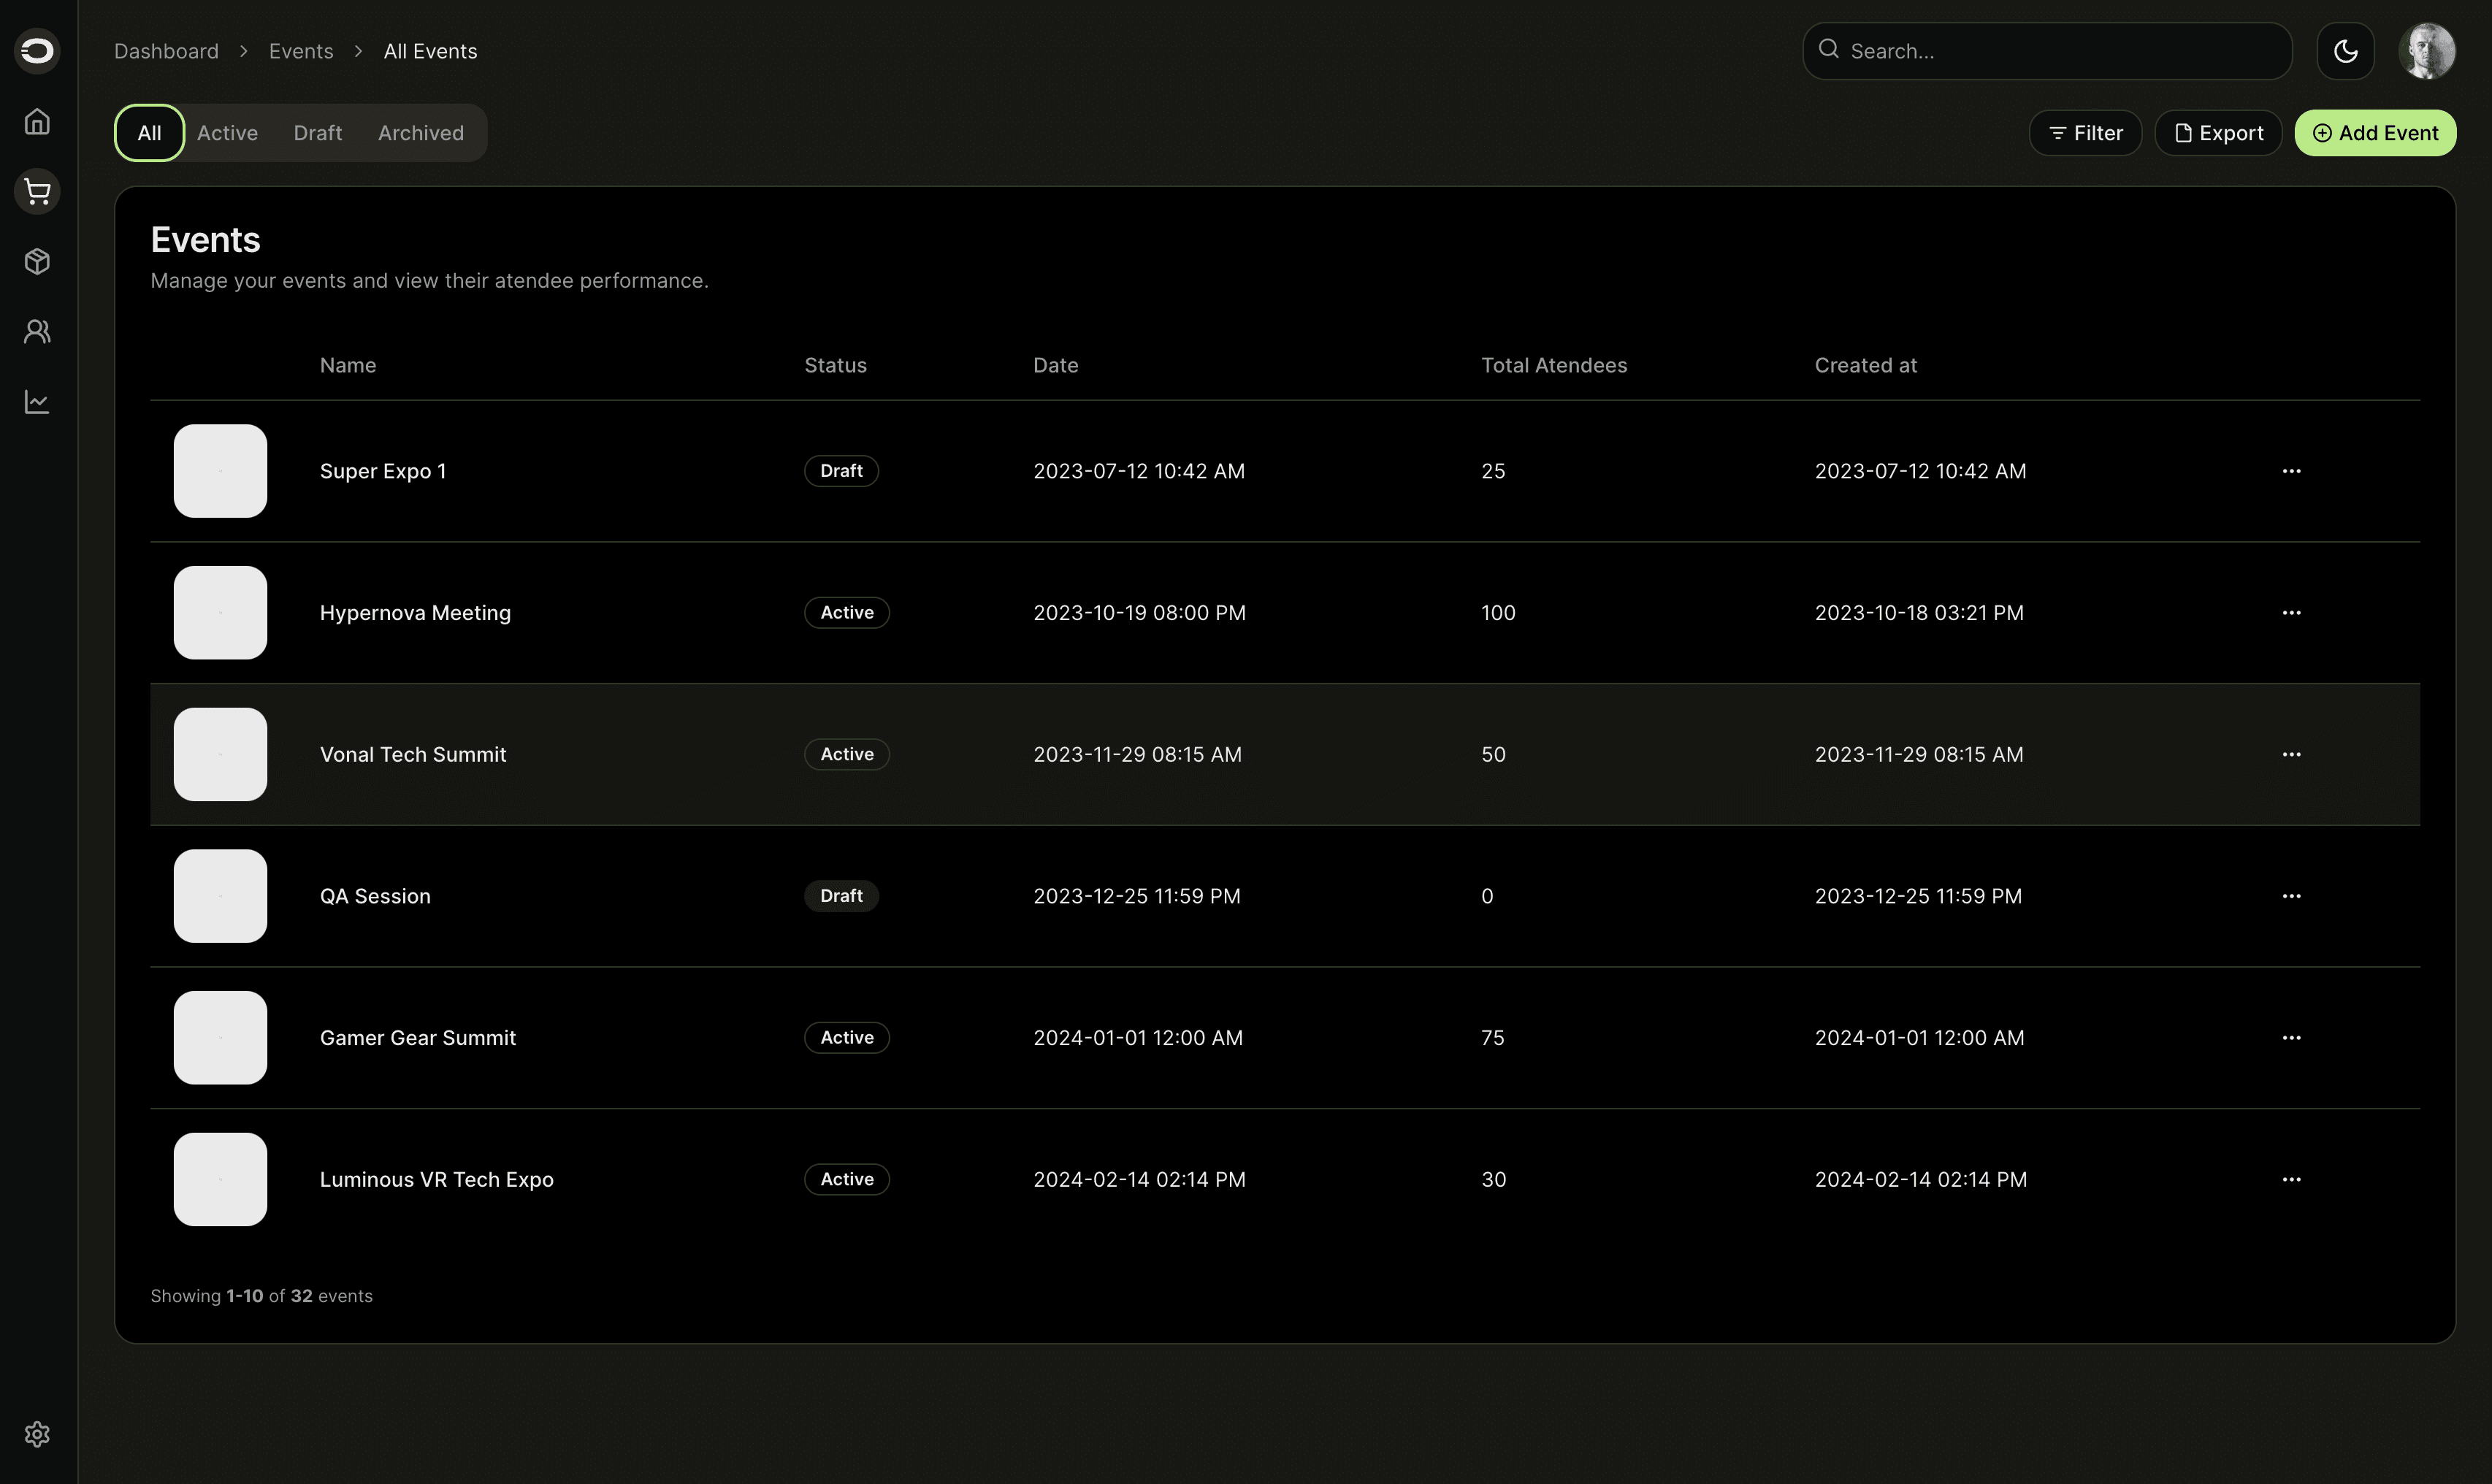Open actions menu for Hypernova Meeting

pos(2291,613)
